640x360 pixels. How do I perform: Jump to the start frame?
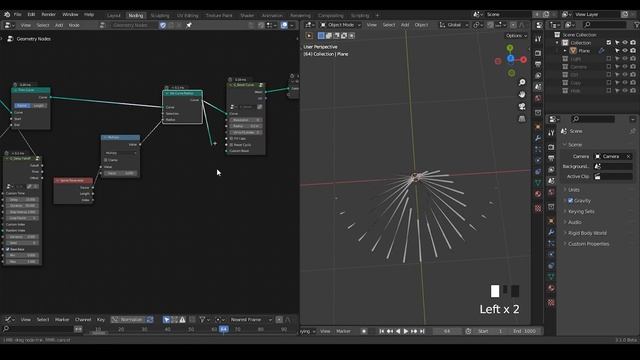point(382,331)
